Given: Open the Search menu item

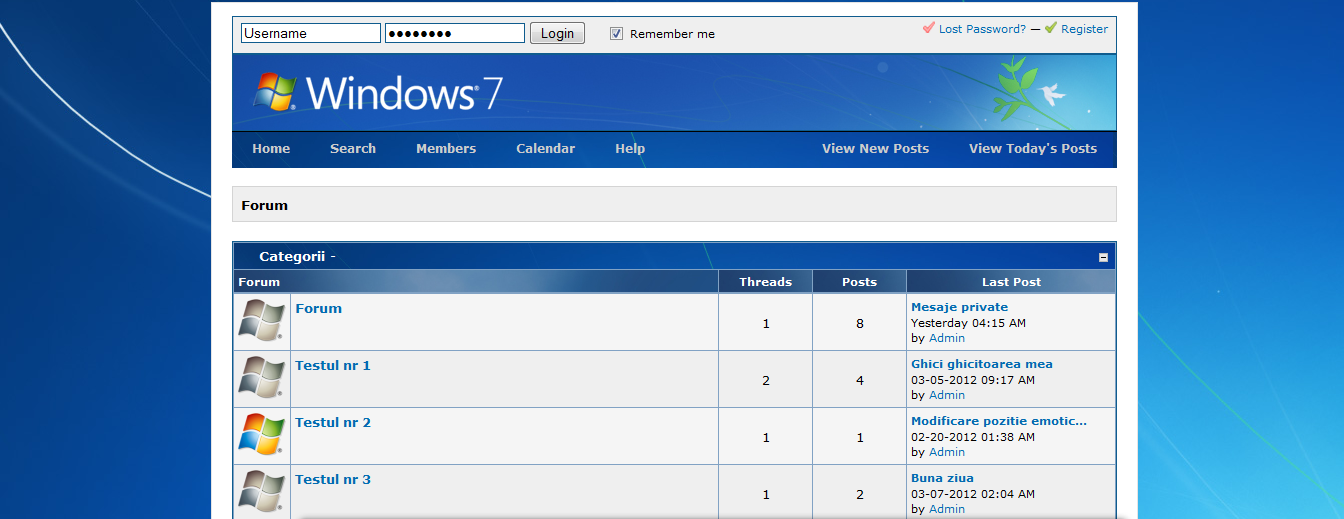Looking at the screenshot, I should tap(353, 148).
